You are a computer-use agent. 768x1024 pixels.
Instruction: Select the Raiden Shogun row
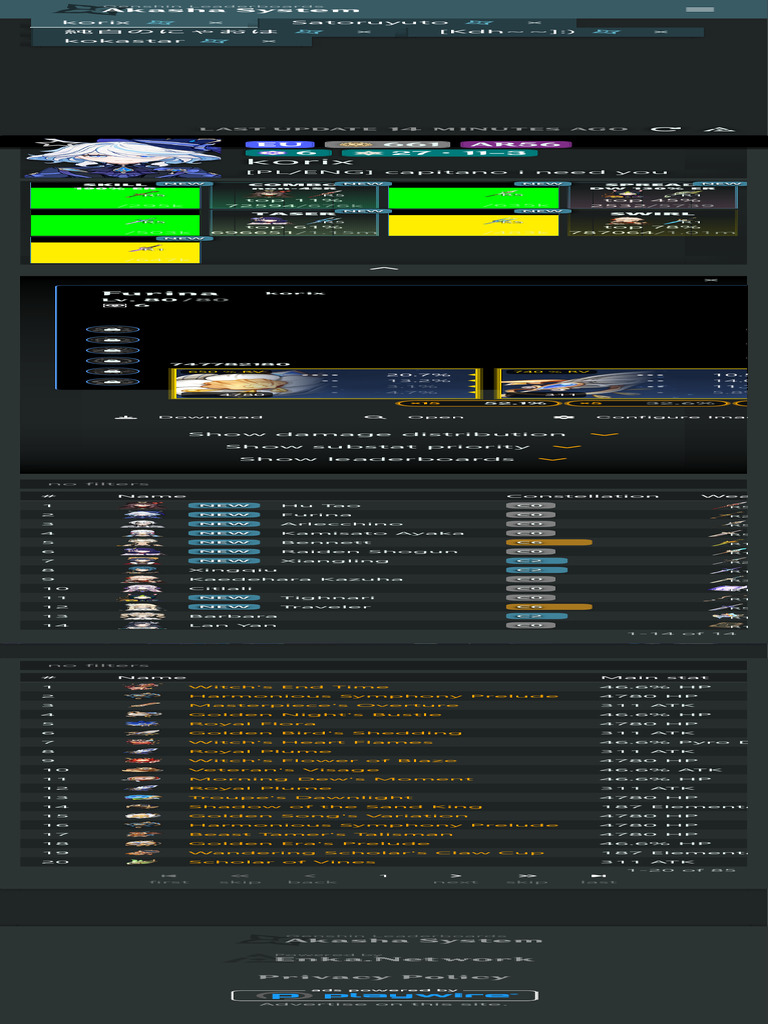383,551
